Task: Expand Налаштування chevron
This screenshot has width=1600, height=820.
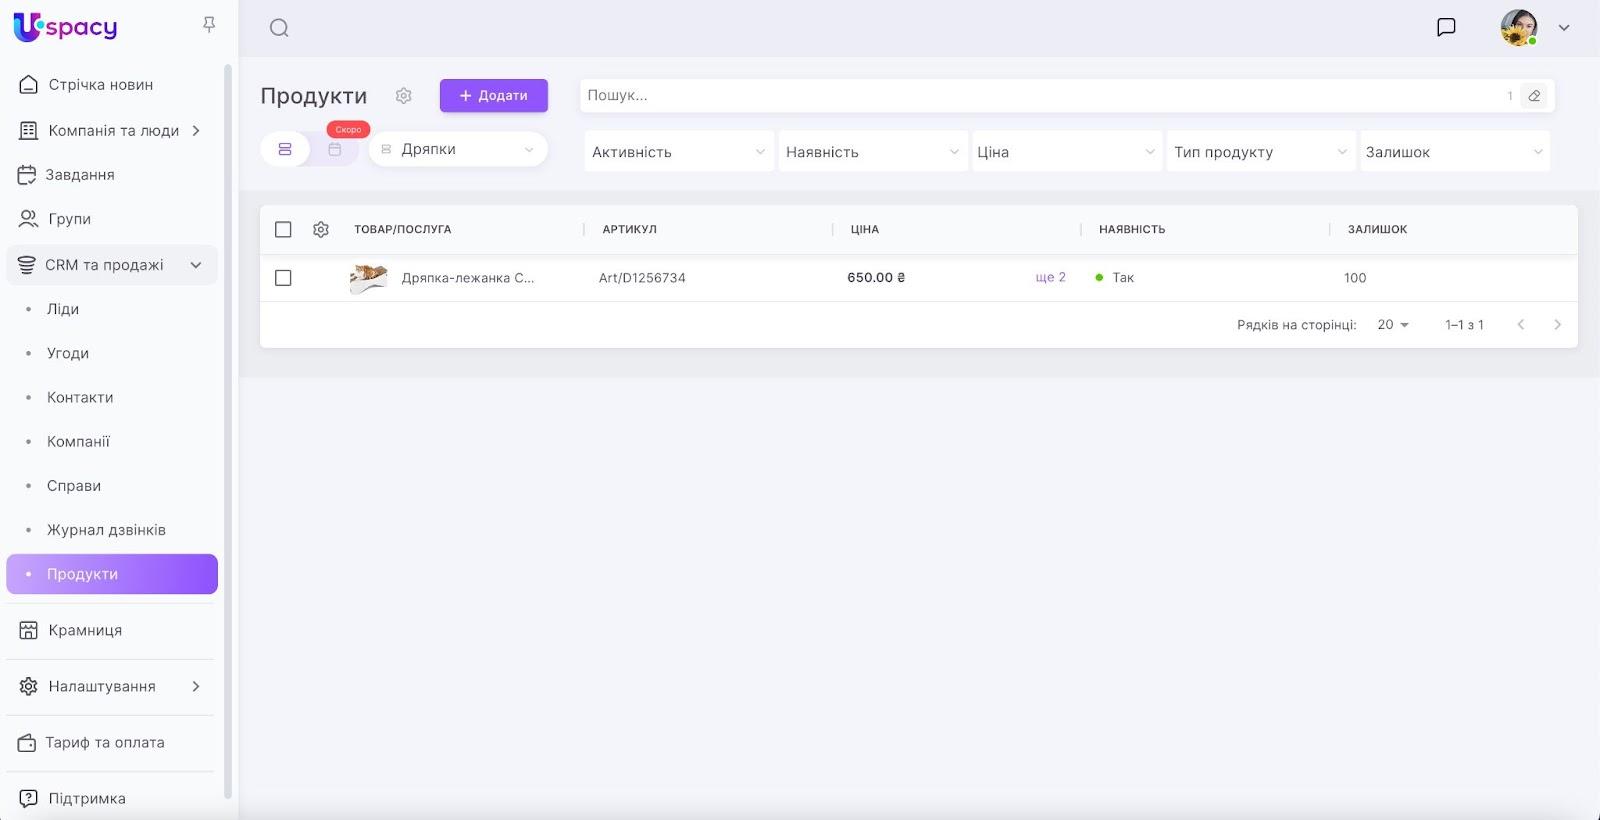Action: point(196,686)
